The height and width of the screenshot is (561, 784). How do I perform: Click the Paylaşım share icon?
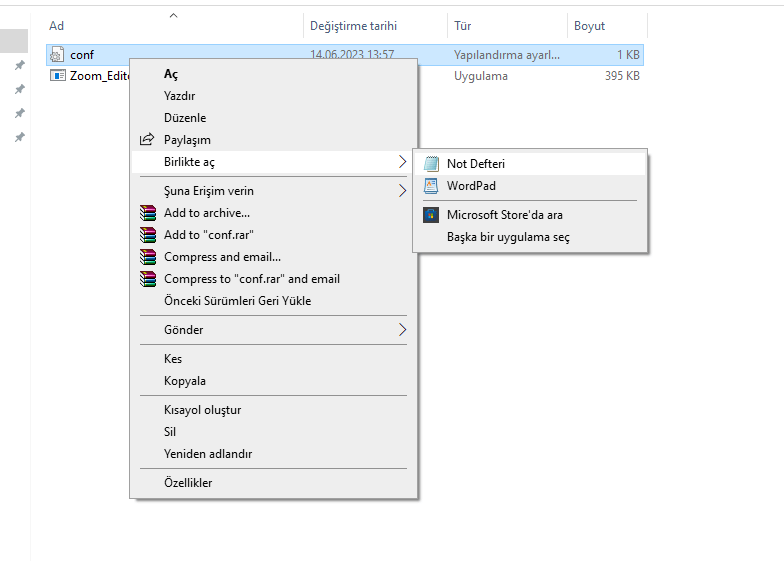(x=147, y=139)
